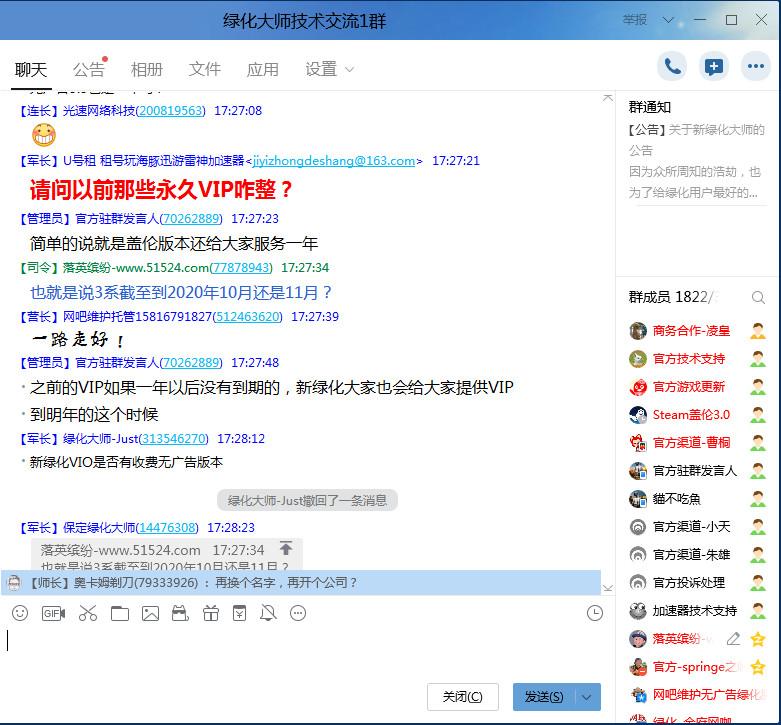
Task: Start a group voice call
Action: click(672, 66)
